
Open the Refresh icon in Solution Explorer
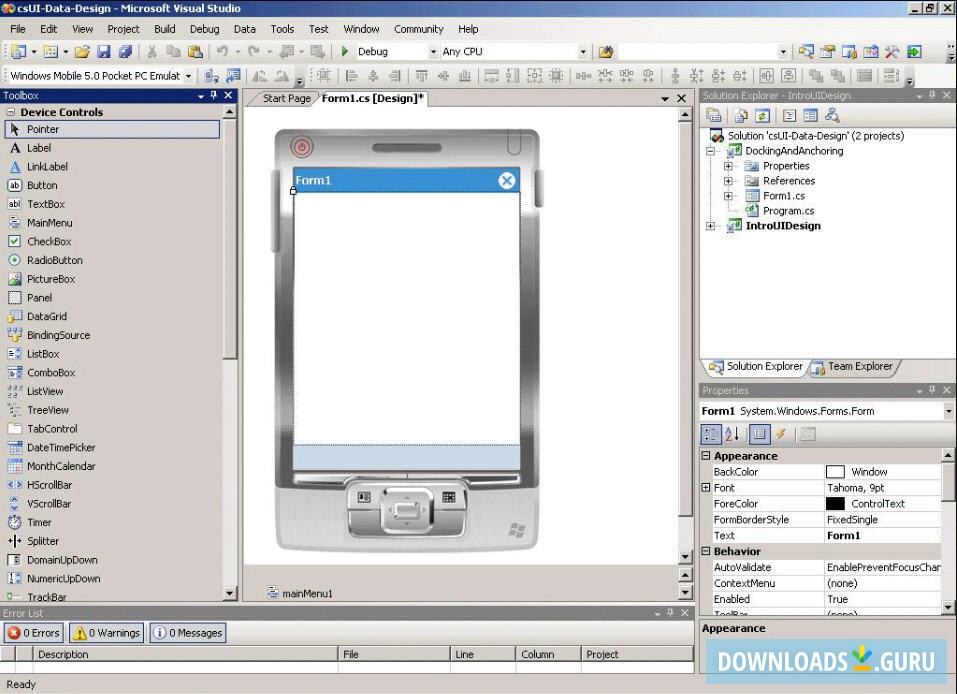[762, 115]
